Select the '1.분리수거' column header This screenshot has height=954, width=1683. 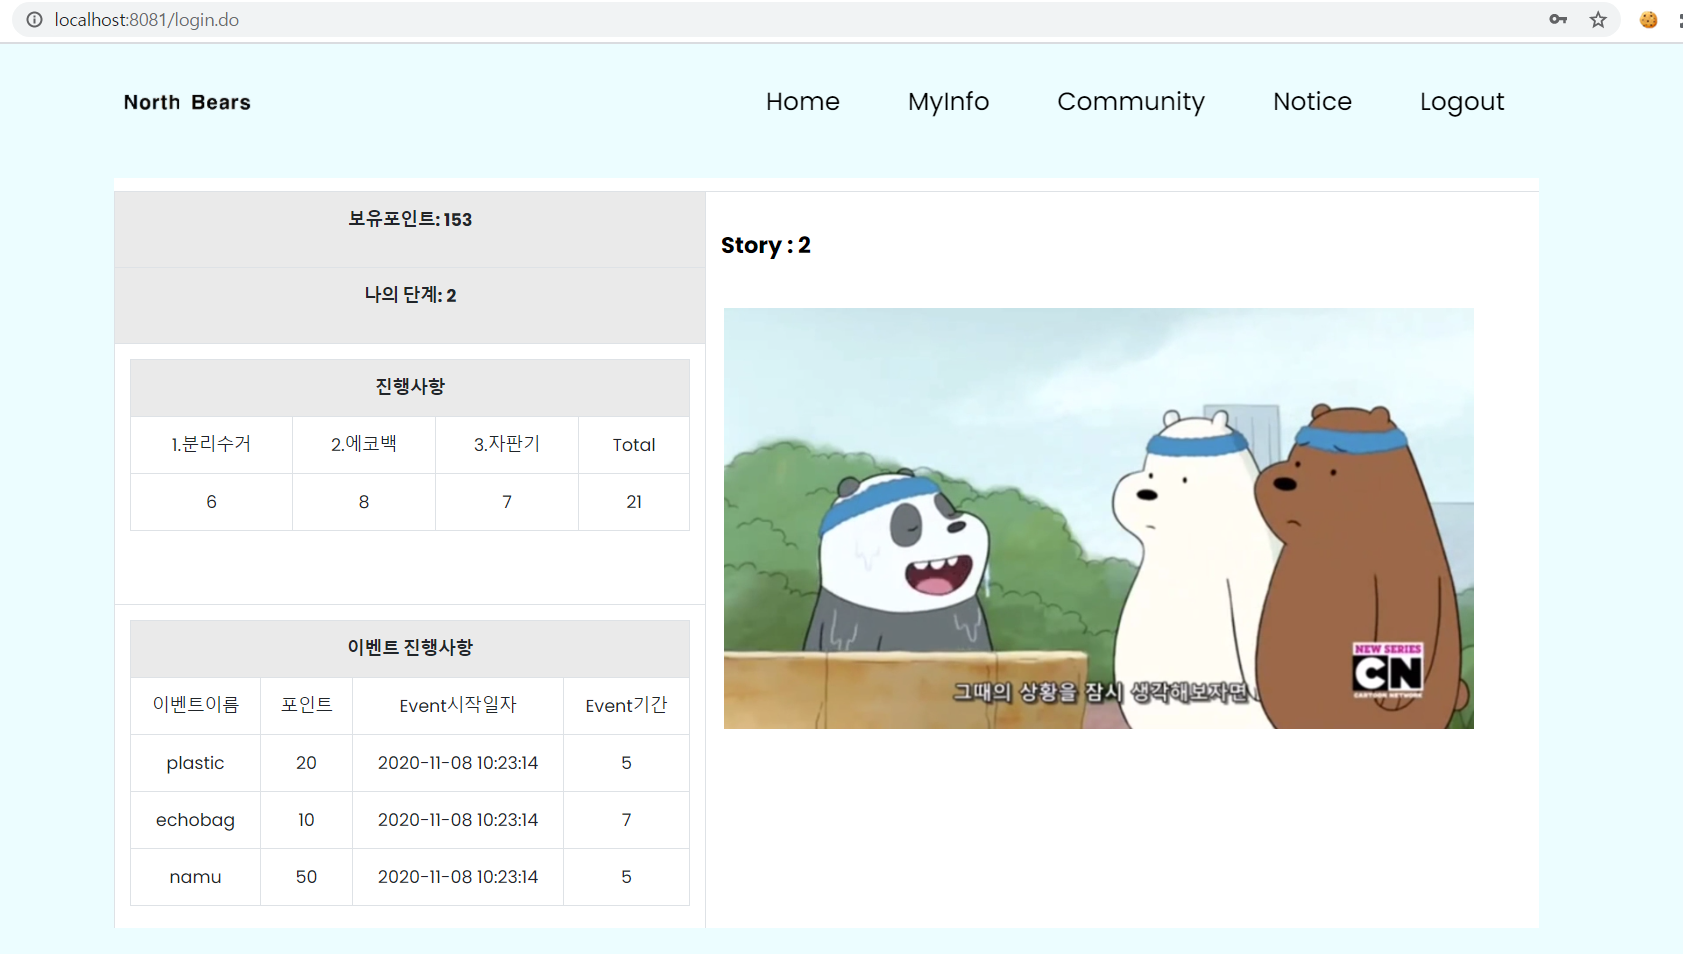point(211,445)
